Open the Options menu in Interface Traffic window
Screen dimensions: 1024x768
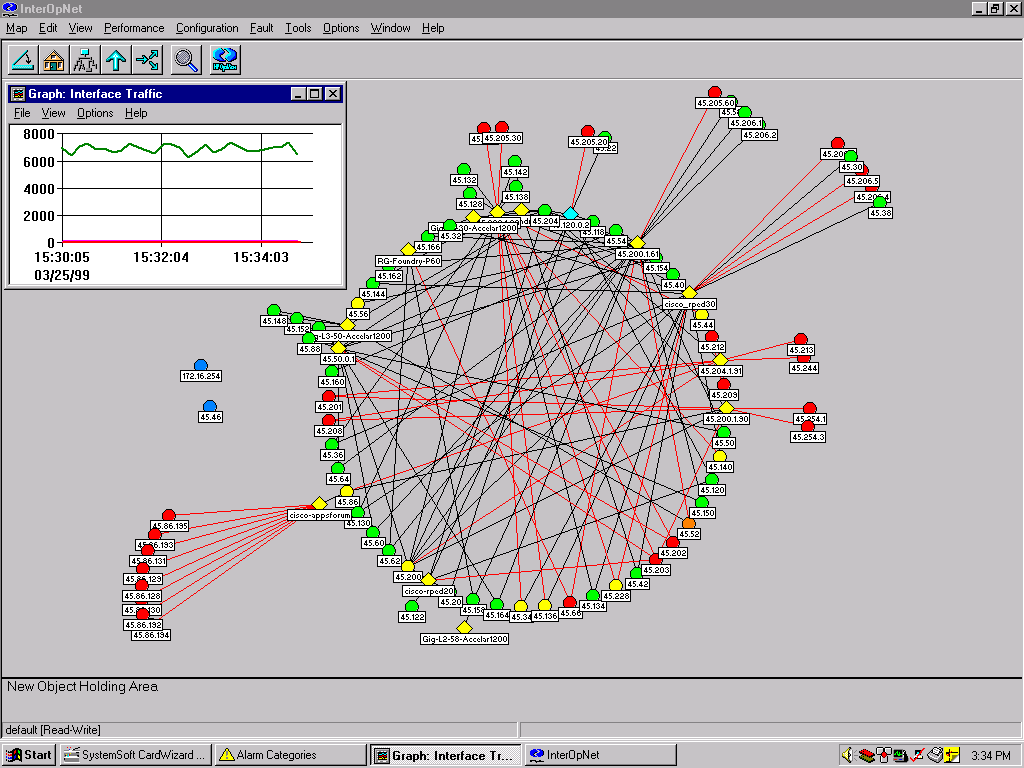(94, 113)
